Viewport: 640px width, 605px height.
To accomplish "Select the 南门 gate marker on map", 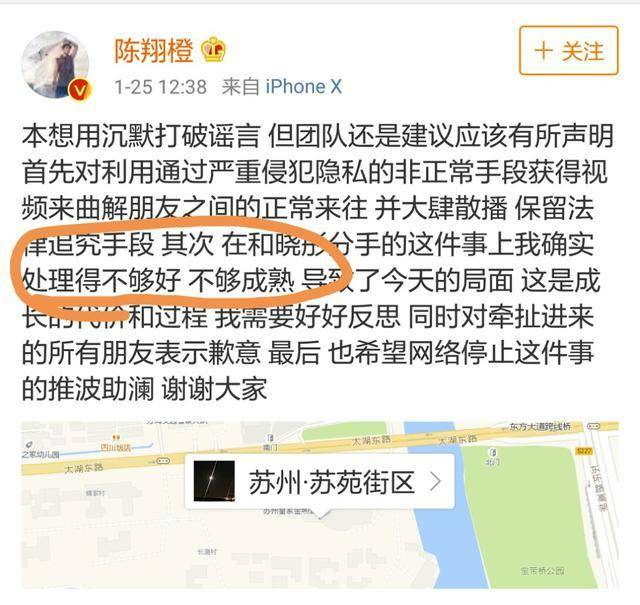I will point(270,443).
